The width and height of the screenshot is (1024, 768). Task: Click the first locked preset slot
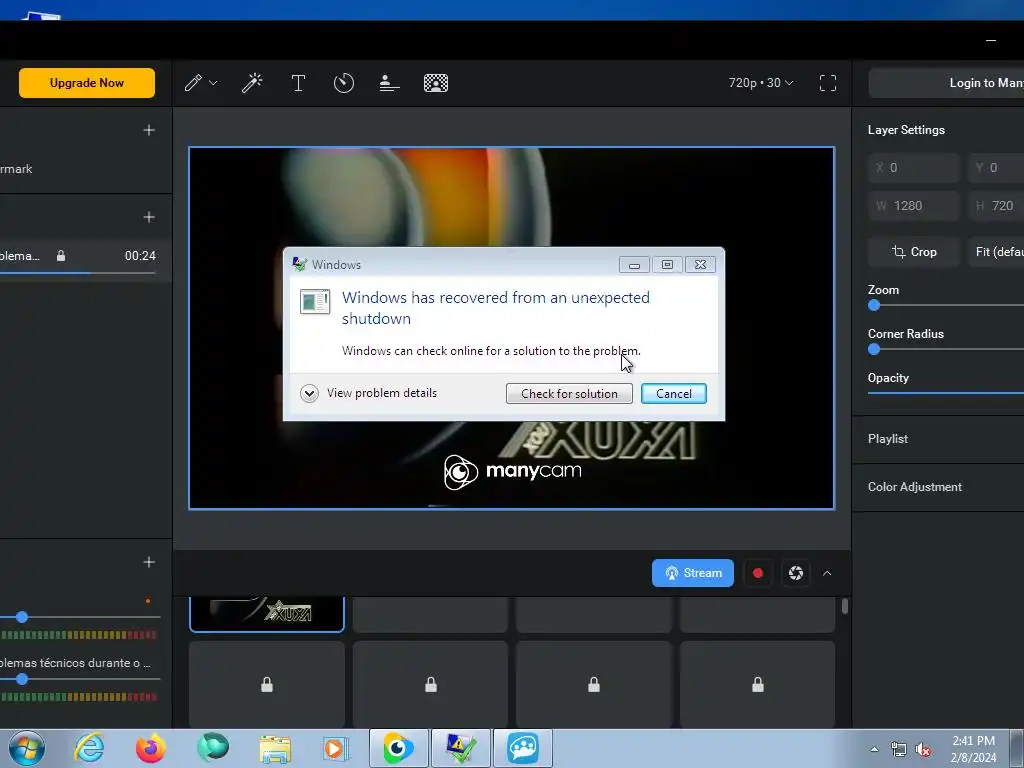point(266,684)
